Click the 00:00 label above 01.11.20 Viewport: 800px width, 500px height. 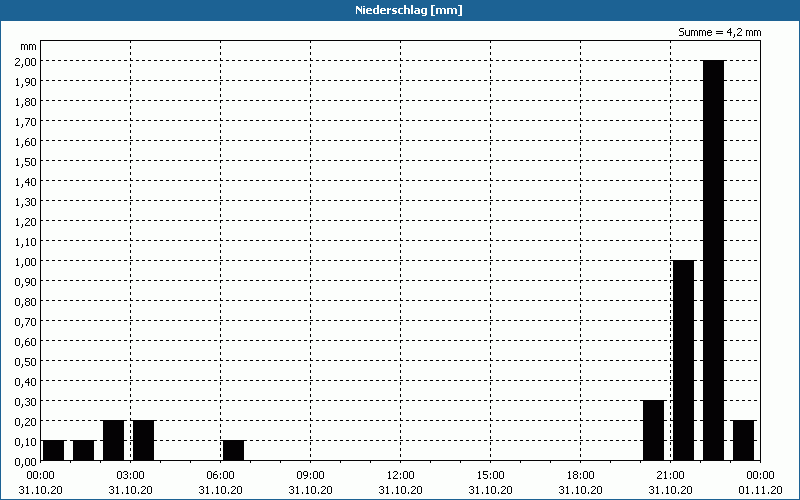(x=760, y=475)
